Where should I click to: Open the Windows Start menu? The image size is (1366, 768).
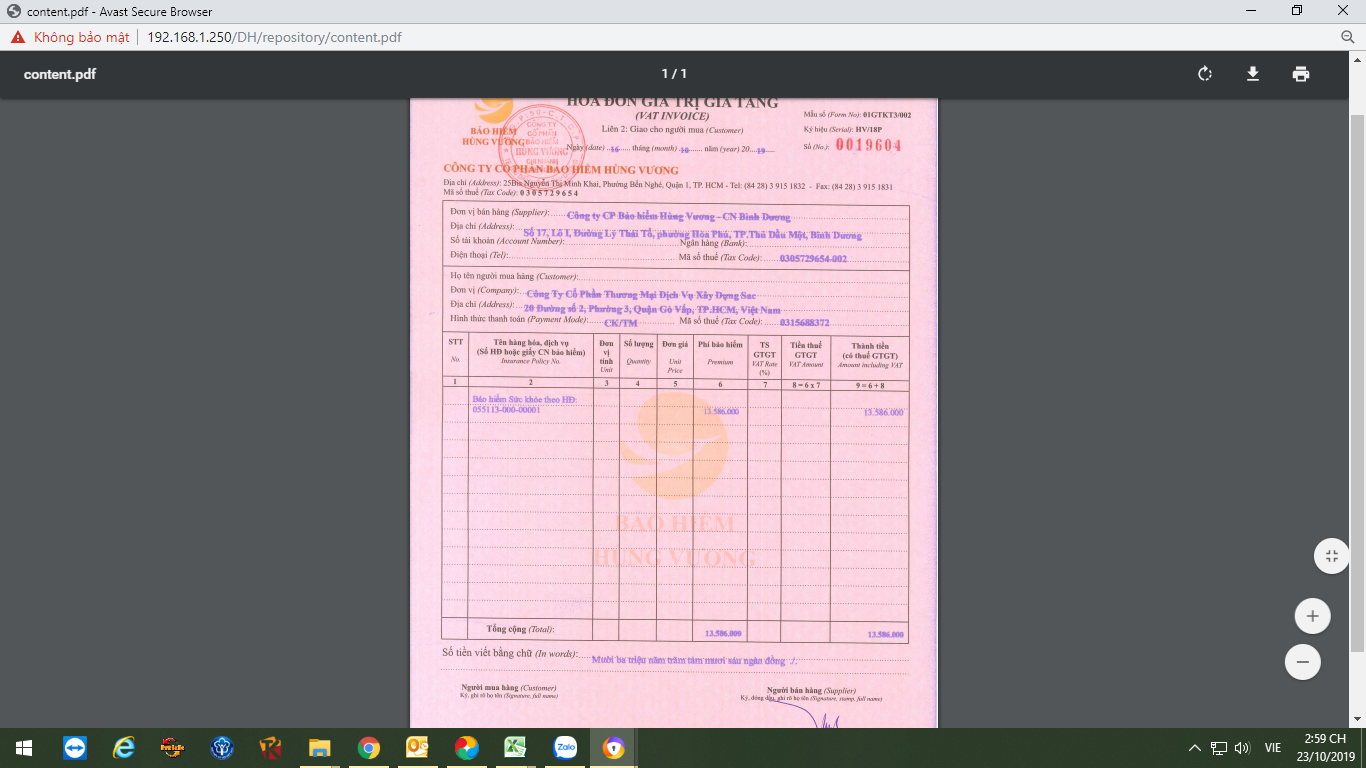(x=24, y=748)
